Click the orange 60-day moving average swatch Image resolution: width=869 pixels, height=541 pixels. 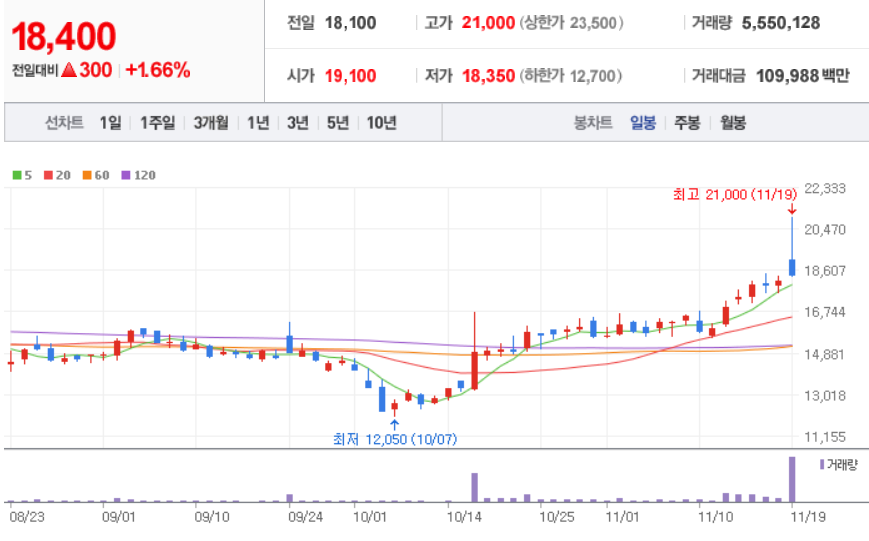click(x=87, y=175)
